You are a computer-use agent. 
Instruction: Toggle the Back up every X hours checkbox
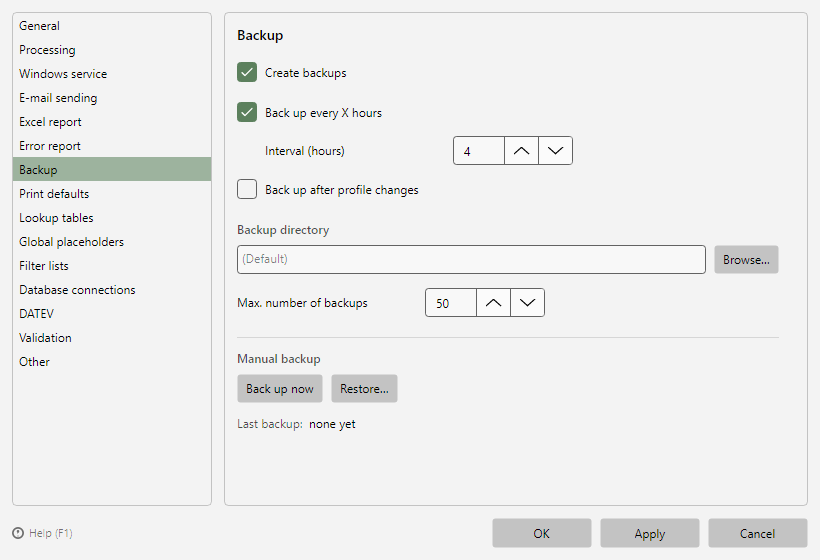[x=247, y=112]
